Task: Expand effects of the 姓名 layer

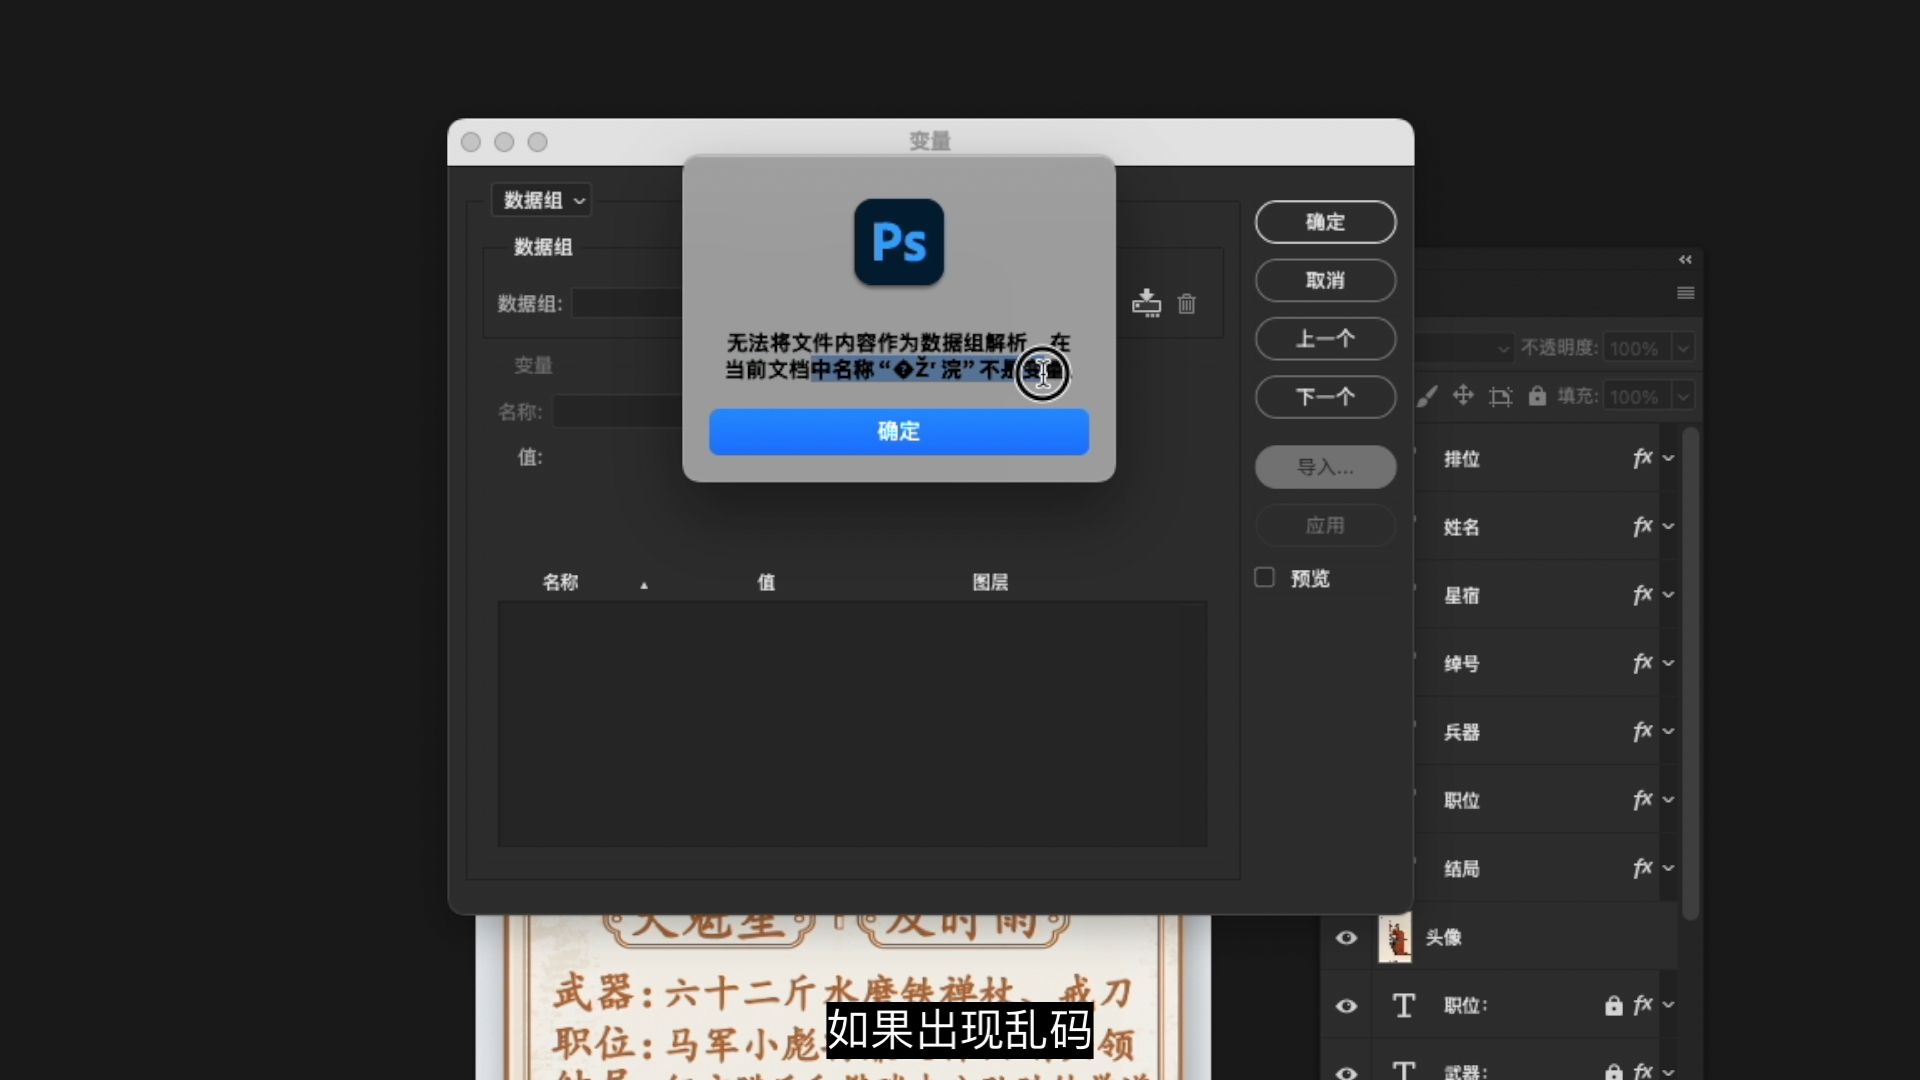Action: pyautogui.click(x=1668, y=526)
